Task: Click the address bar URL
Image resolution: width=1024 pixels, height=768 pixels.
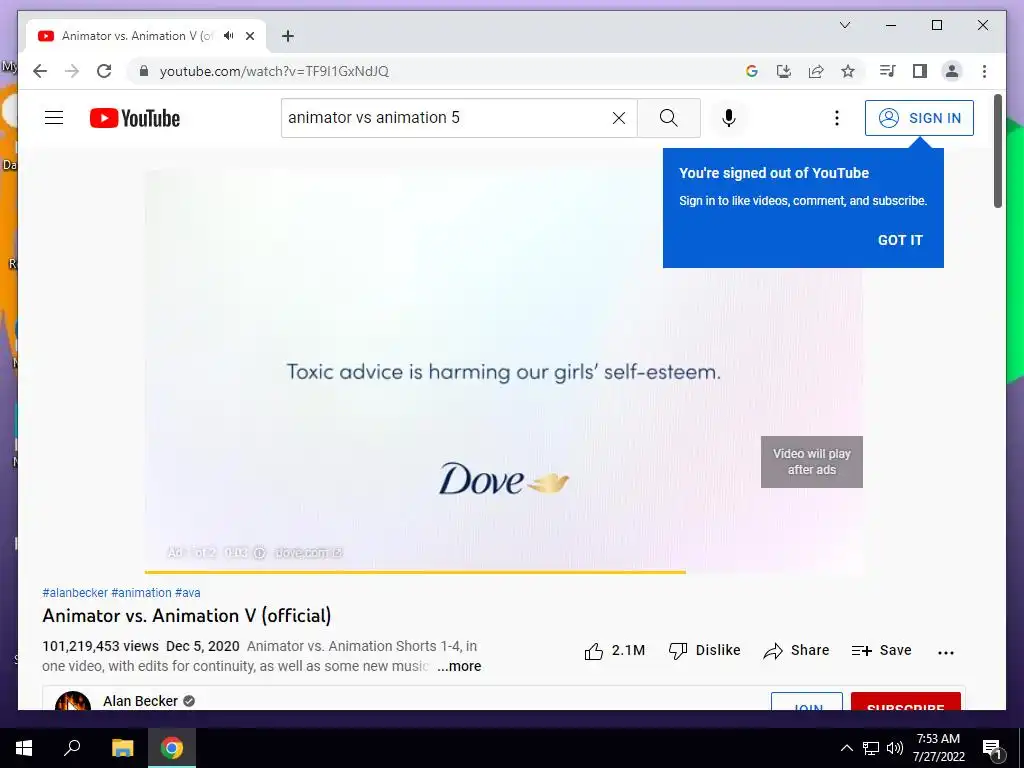Action: pyautogui.click(x=274, y=71)
